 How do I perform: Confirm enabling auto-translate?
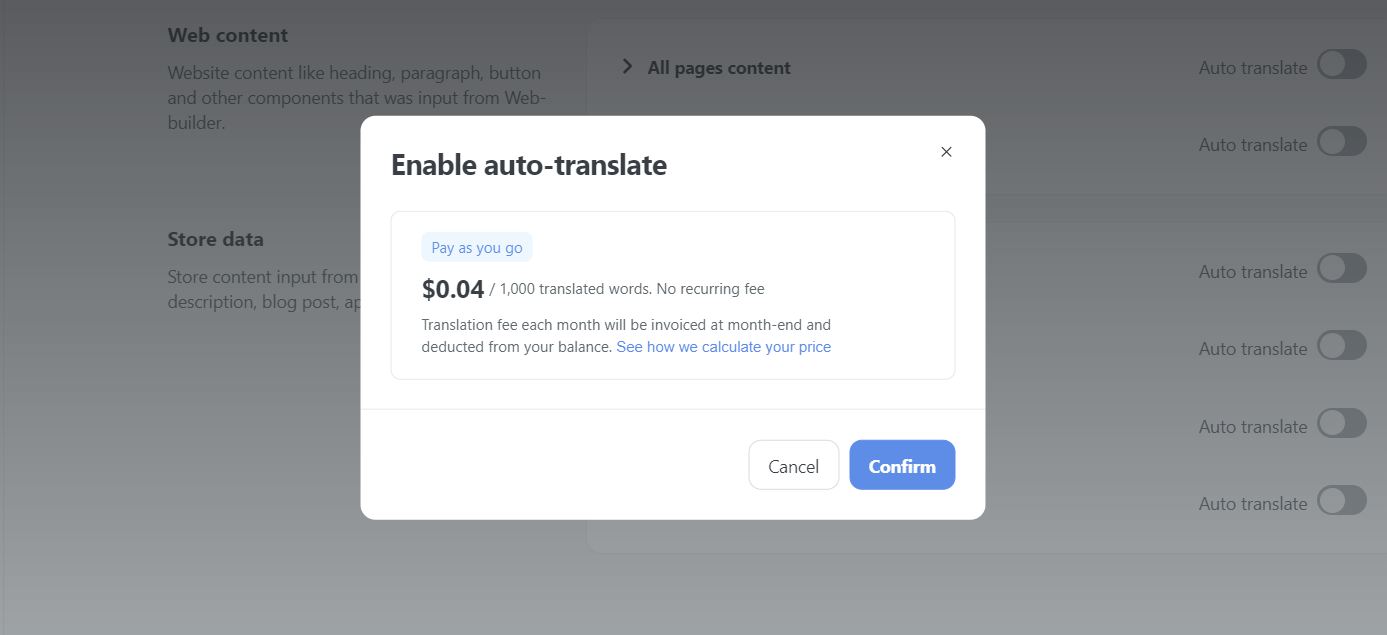coord(902,465)
